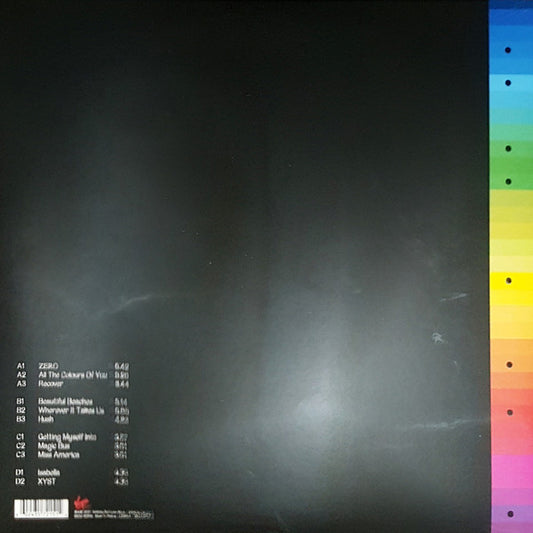Select track All The Colours Of You
The height and width of the screenshot is (533, 533).
[x=72, y=375]
